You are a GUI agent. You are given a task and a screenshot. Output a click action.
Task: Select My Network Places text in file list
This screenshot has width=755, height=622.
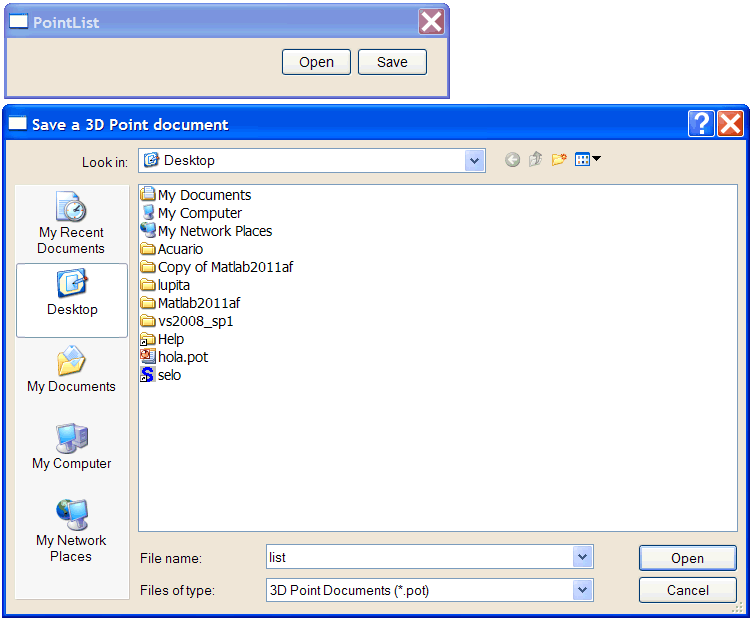pos(215,232)
